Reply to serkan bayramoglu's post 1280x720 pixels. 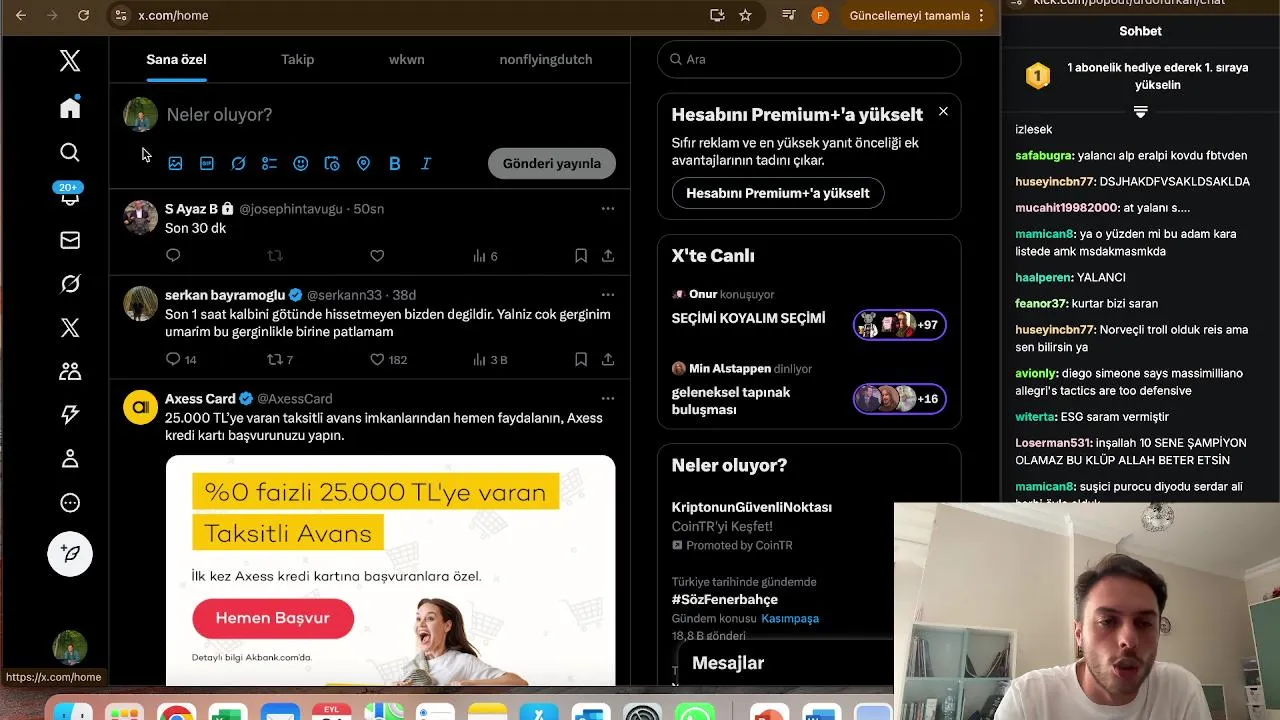[181, 359]
